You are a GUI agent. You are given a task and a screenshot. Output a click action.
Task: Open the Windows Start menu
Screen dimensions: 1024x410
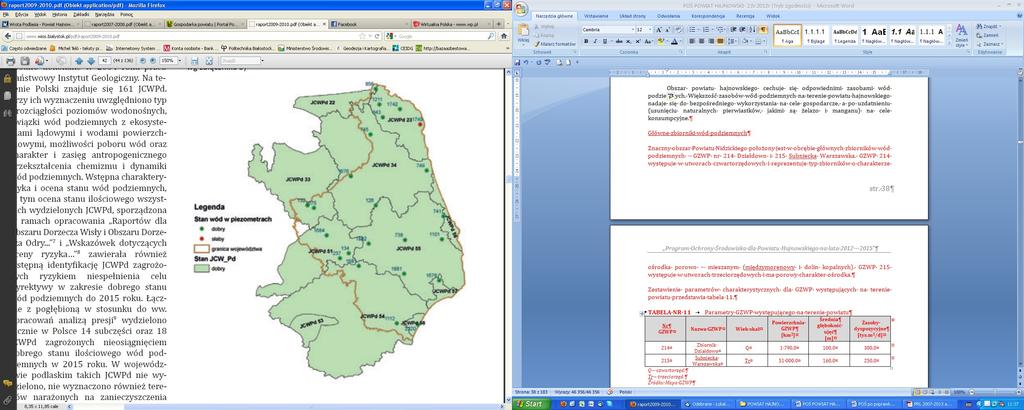(529, 404)
